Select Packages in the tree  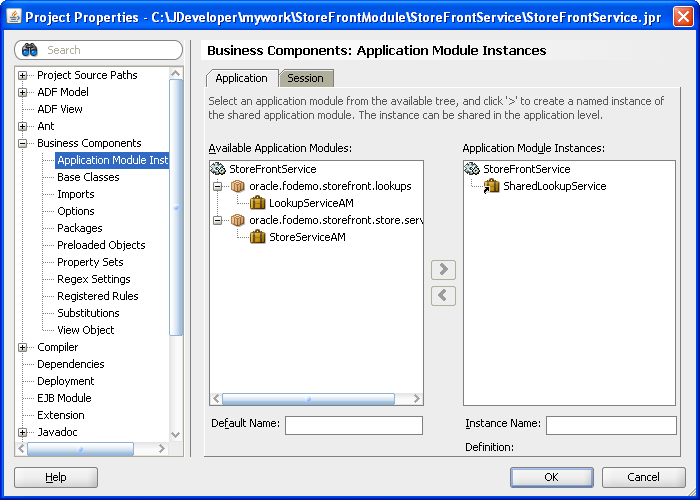point(80,228)
